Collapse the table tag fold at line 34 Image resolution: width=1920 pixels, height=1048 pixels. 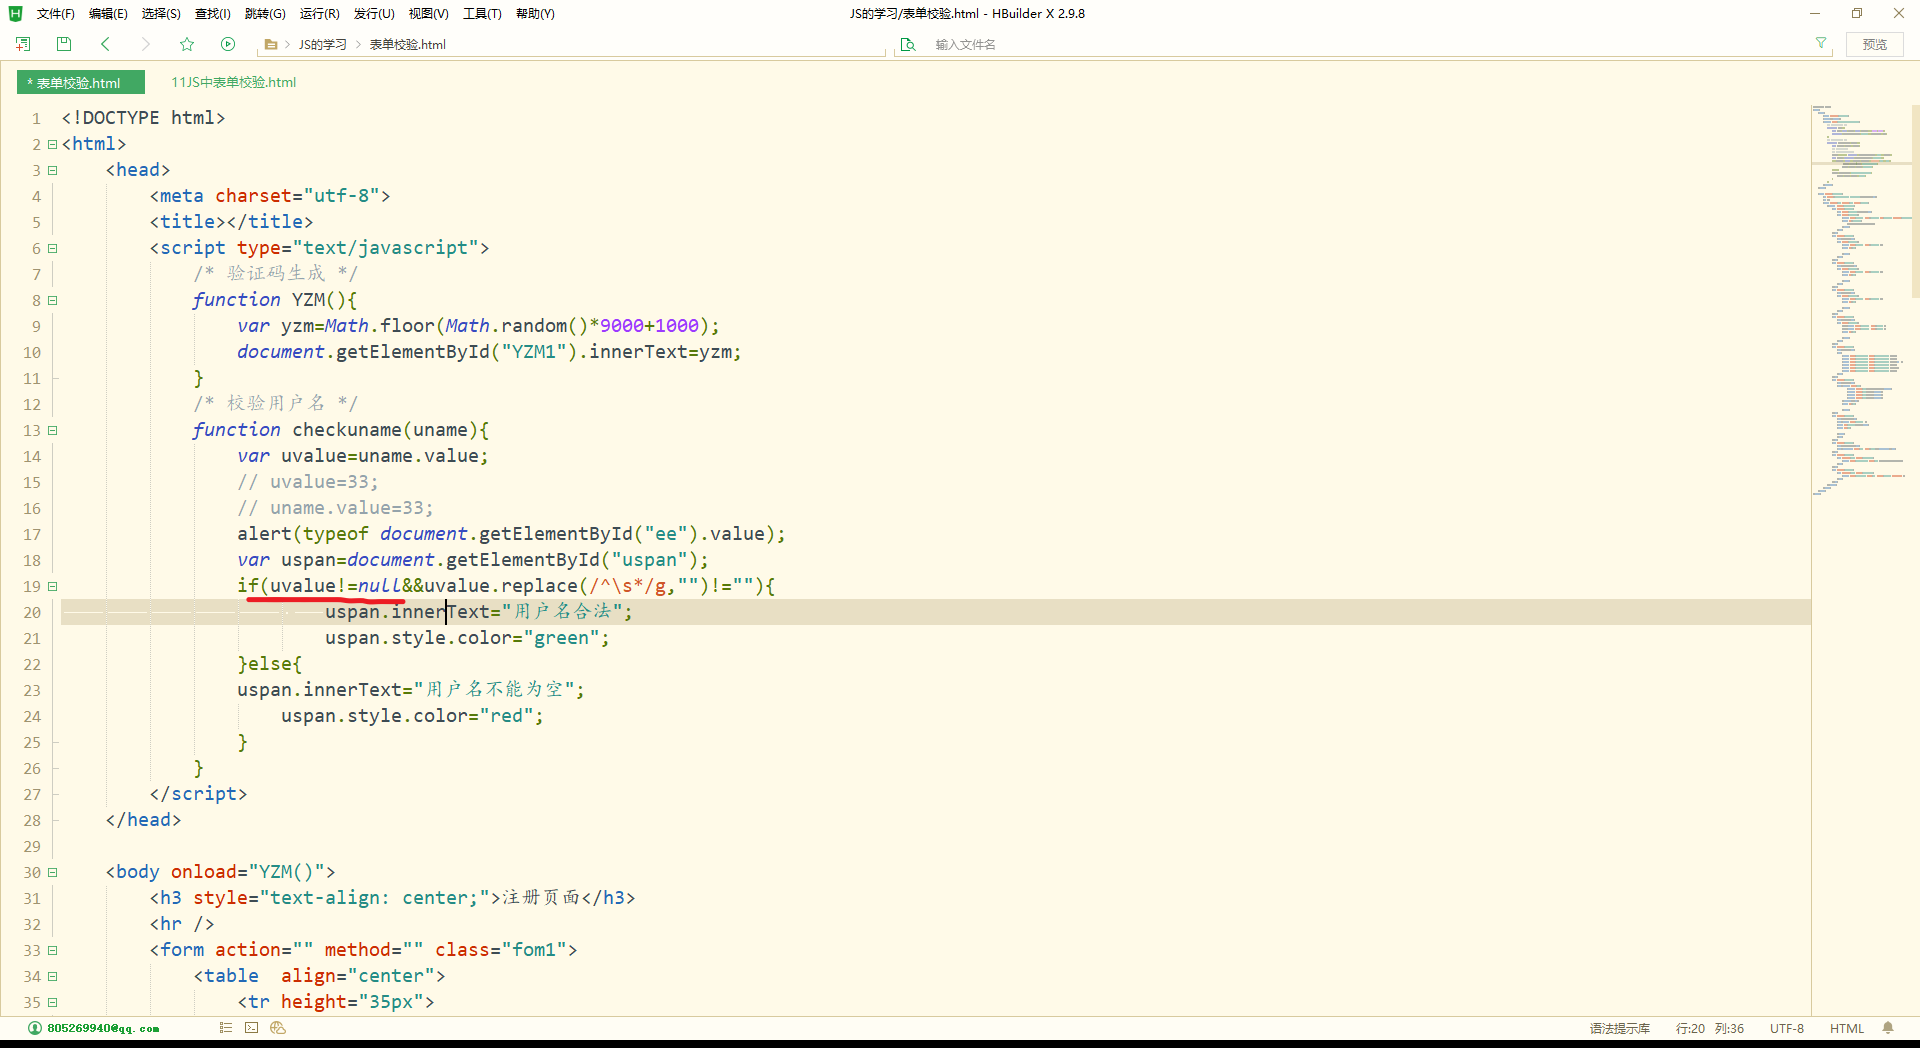click(52, 976)
